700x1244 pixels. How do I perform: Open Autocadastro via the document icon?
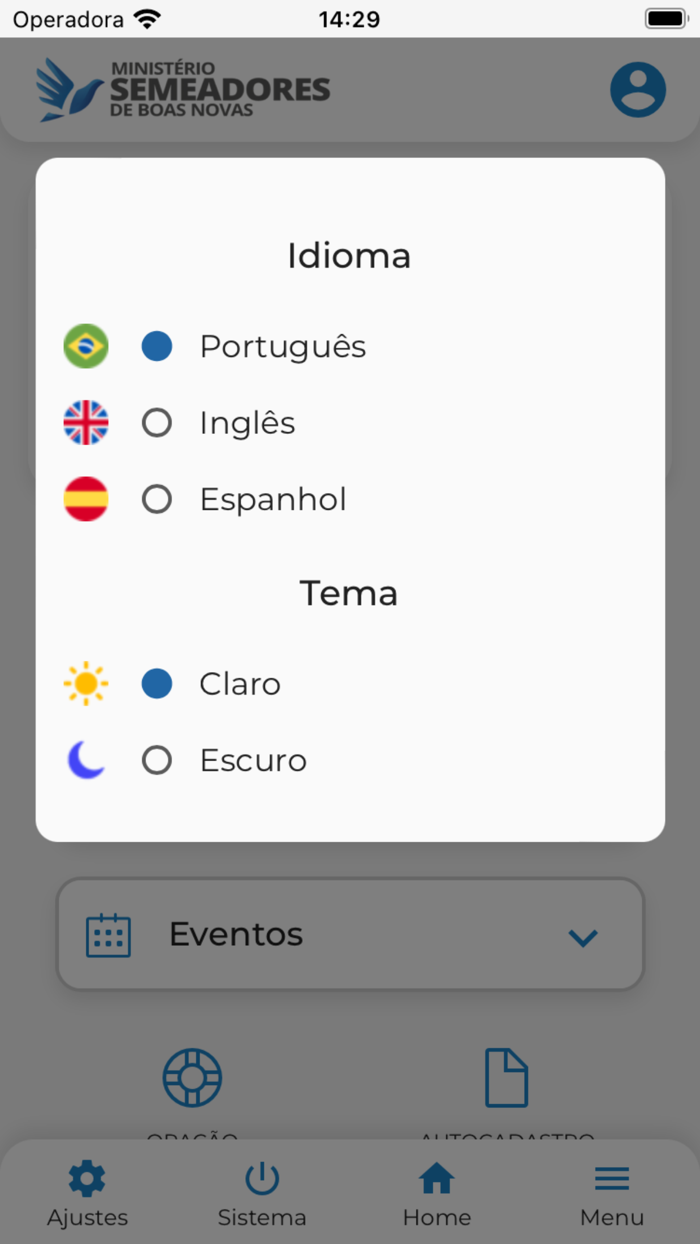pos(507,1077)
